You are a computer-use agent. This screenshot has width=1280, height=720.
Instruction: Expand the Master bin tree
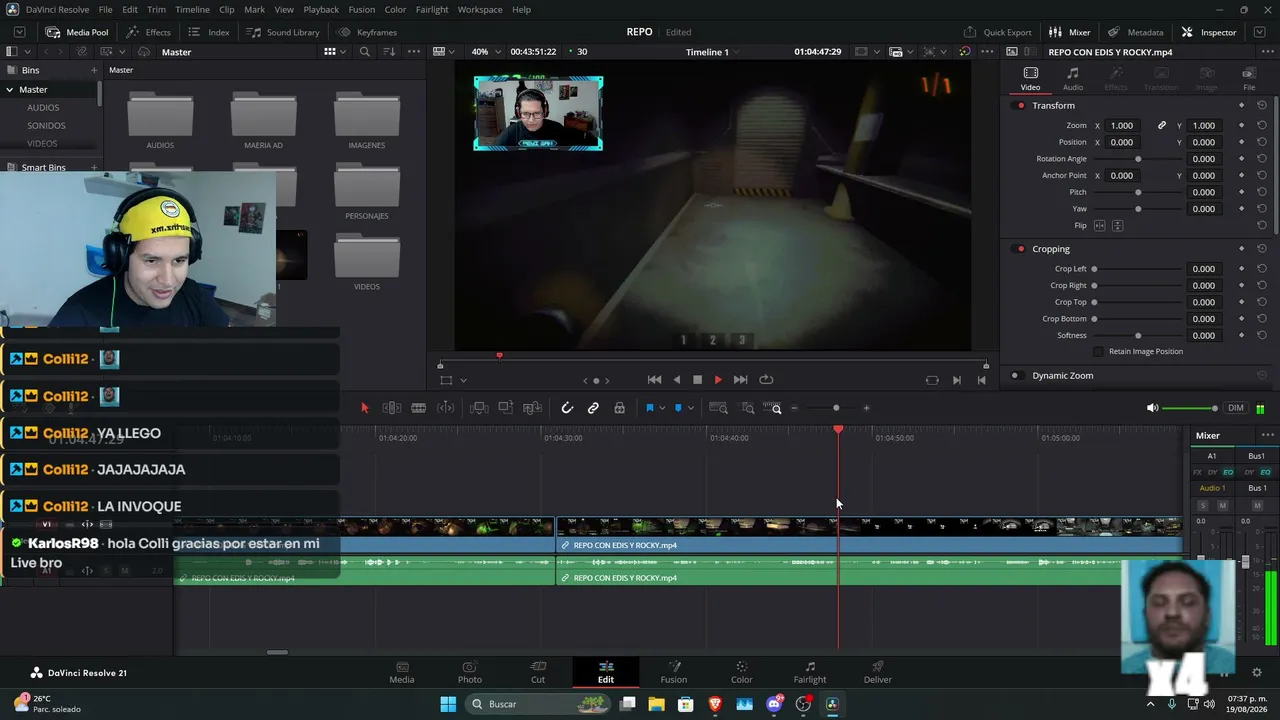pos(9,90)
